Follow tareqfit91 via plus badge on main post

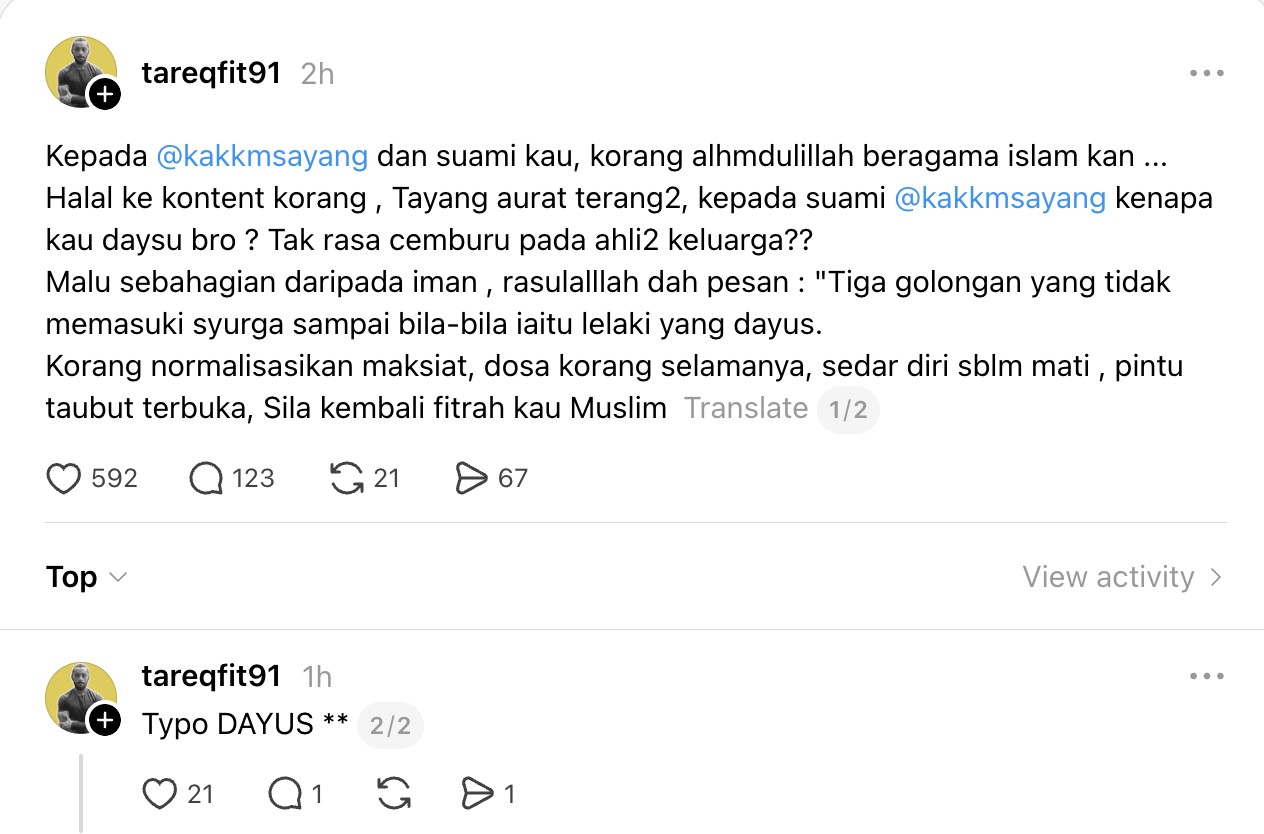105,95
